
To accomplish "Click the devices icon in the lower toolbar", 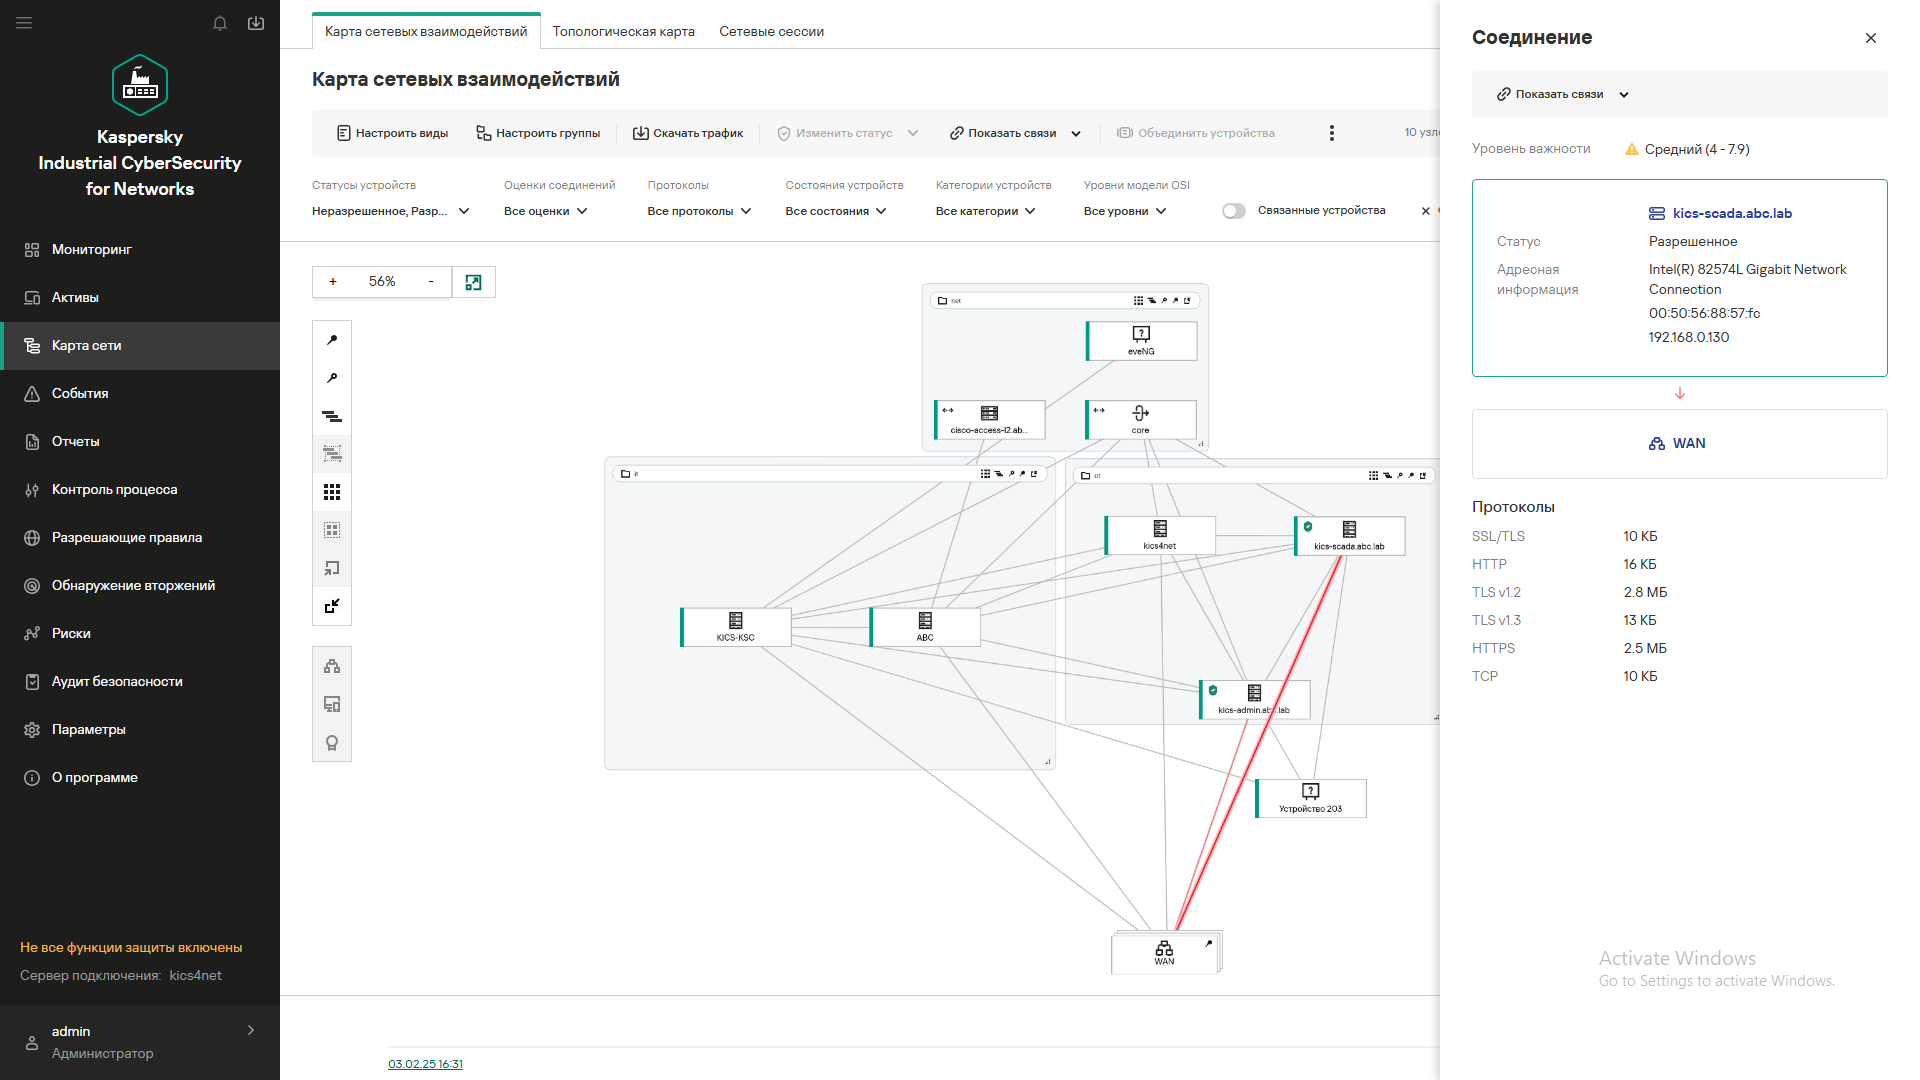I will 332,705.
